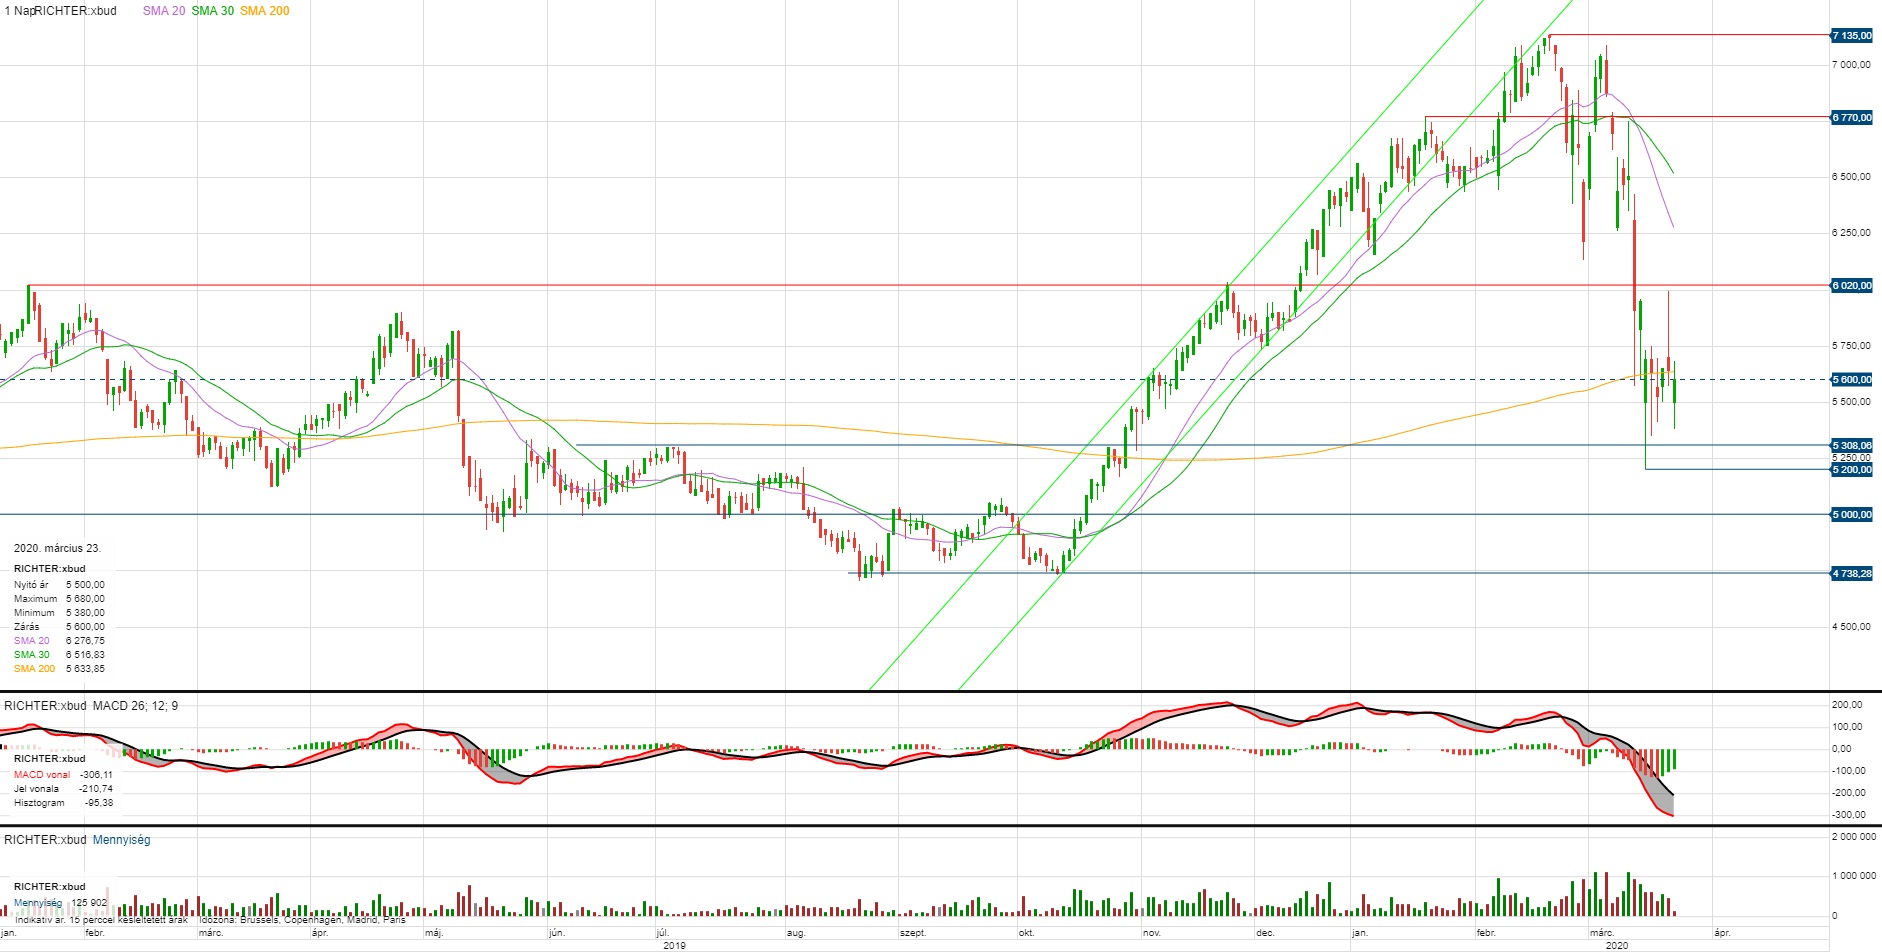Screen dimensions: 1882x952
Task: Click the 5 308,06 support price tag
Action: (1852, 445)
